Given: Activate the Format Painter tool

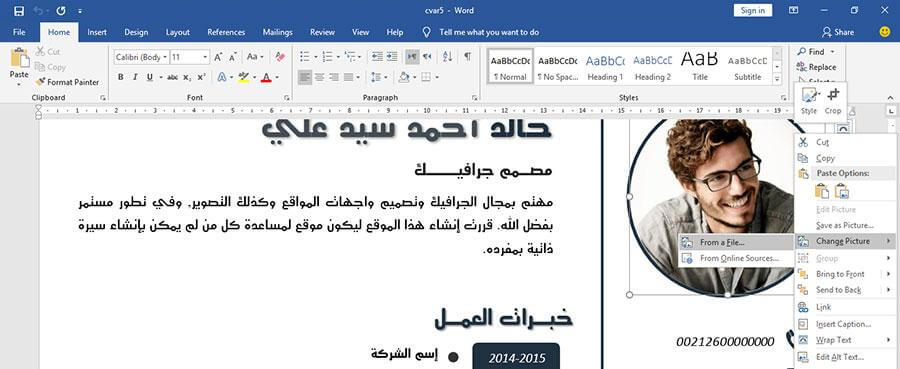Looking at the screenshot, I should 67,82.
